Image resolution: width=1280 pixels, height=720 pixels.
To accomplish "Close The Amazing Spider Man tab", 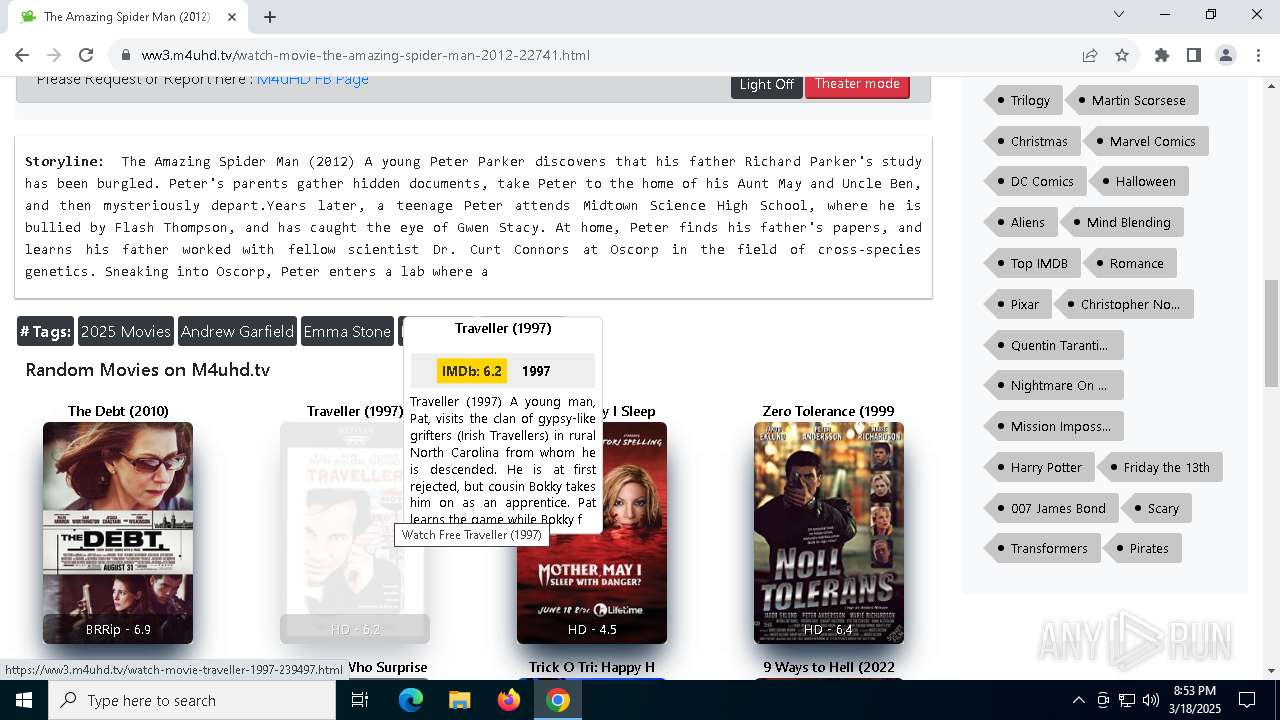I will pyautogui.click(x=232, y=17).
